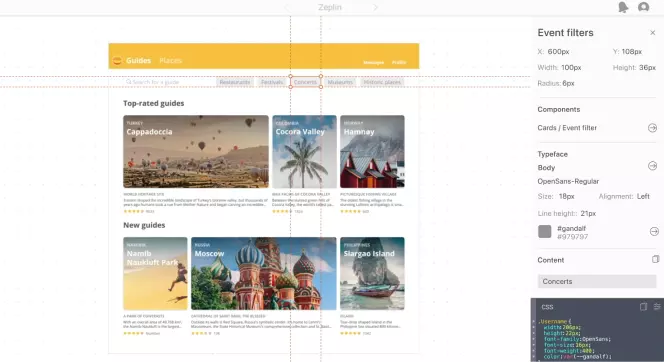Image resolution: width=664 pixels, height=362 pixels.
Task: Select the Historic places filter chip
Action: click(x=382, y=82)
